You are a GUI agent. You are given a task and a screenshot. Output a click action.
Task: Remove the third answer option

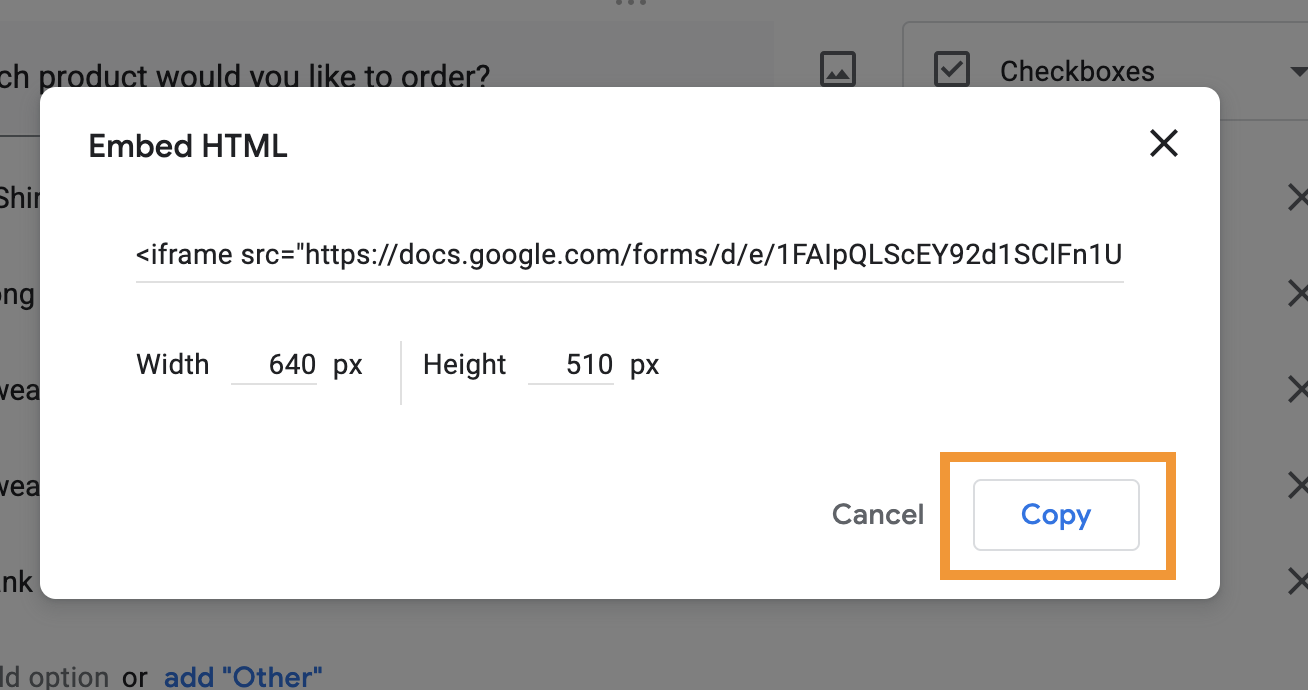1297,390
